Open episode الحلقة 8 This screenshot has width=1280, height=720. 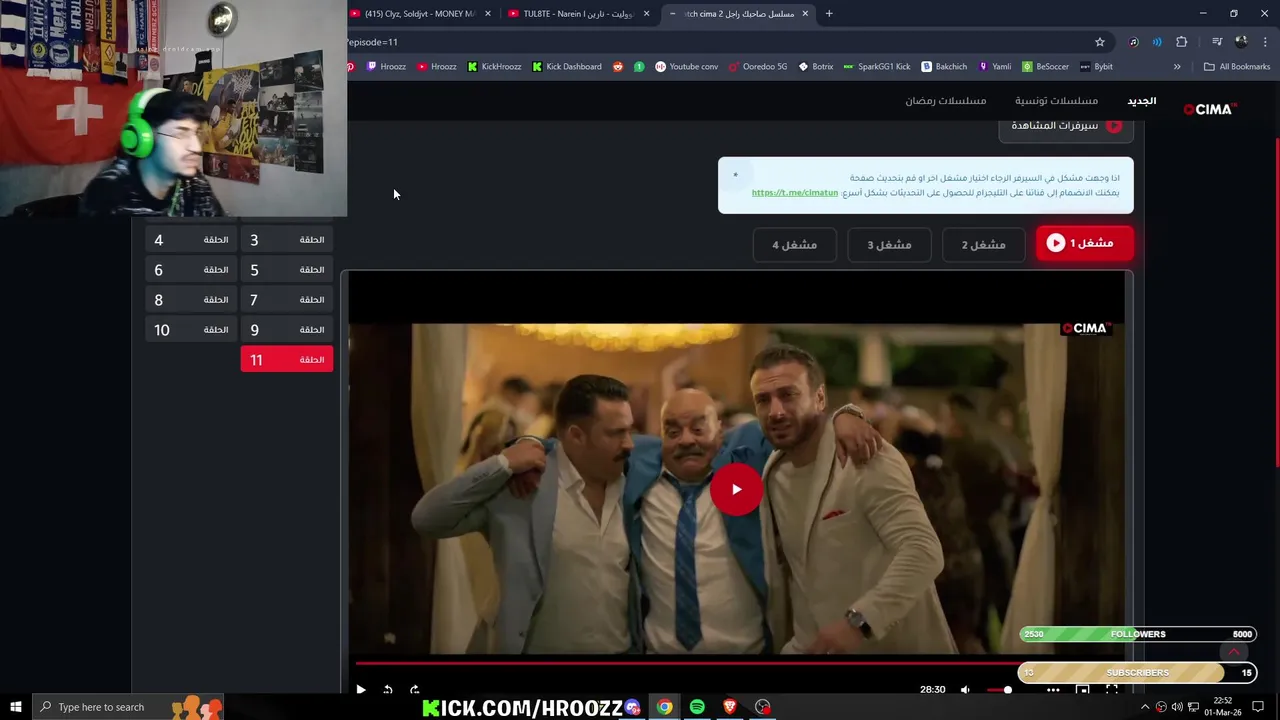tap(190, 300)
